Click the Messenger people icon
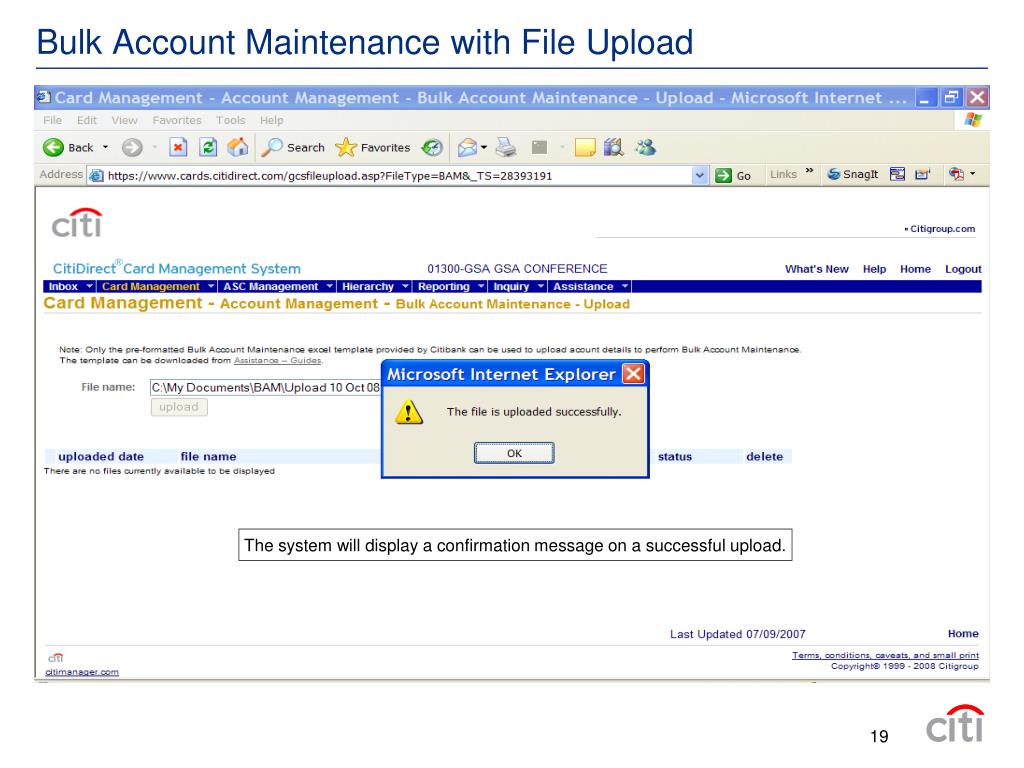 tap(645, 148)
